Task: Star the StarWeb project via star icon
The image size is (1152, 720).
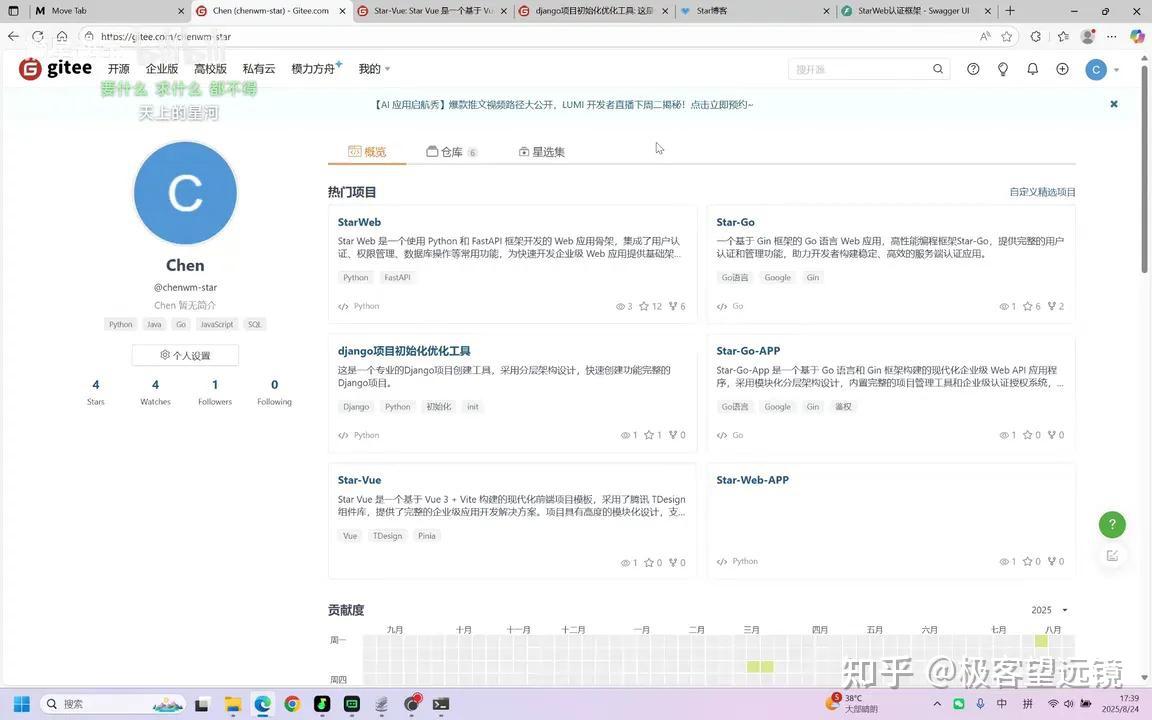Action: pyautogui.click(x=644, y=306)
